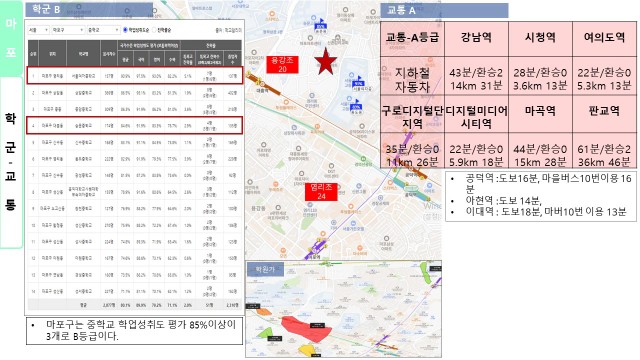Click the highlighted rank 4 row in school table
Screen dimensions: 640x360
click(135, 125)
